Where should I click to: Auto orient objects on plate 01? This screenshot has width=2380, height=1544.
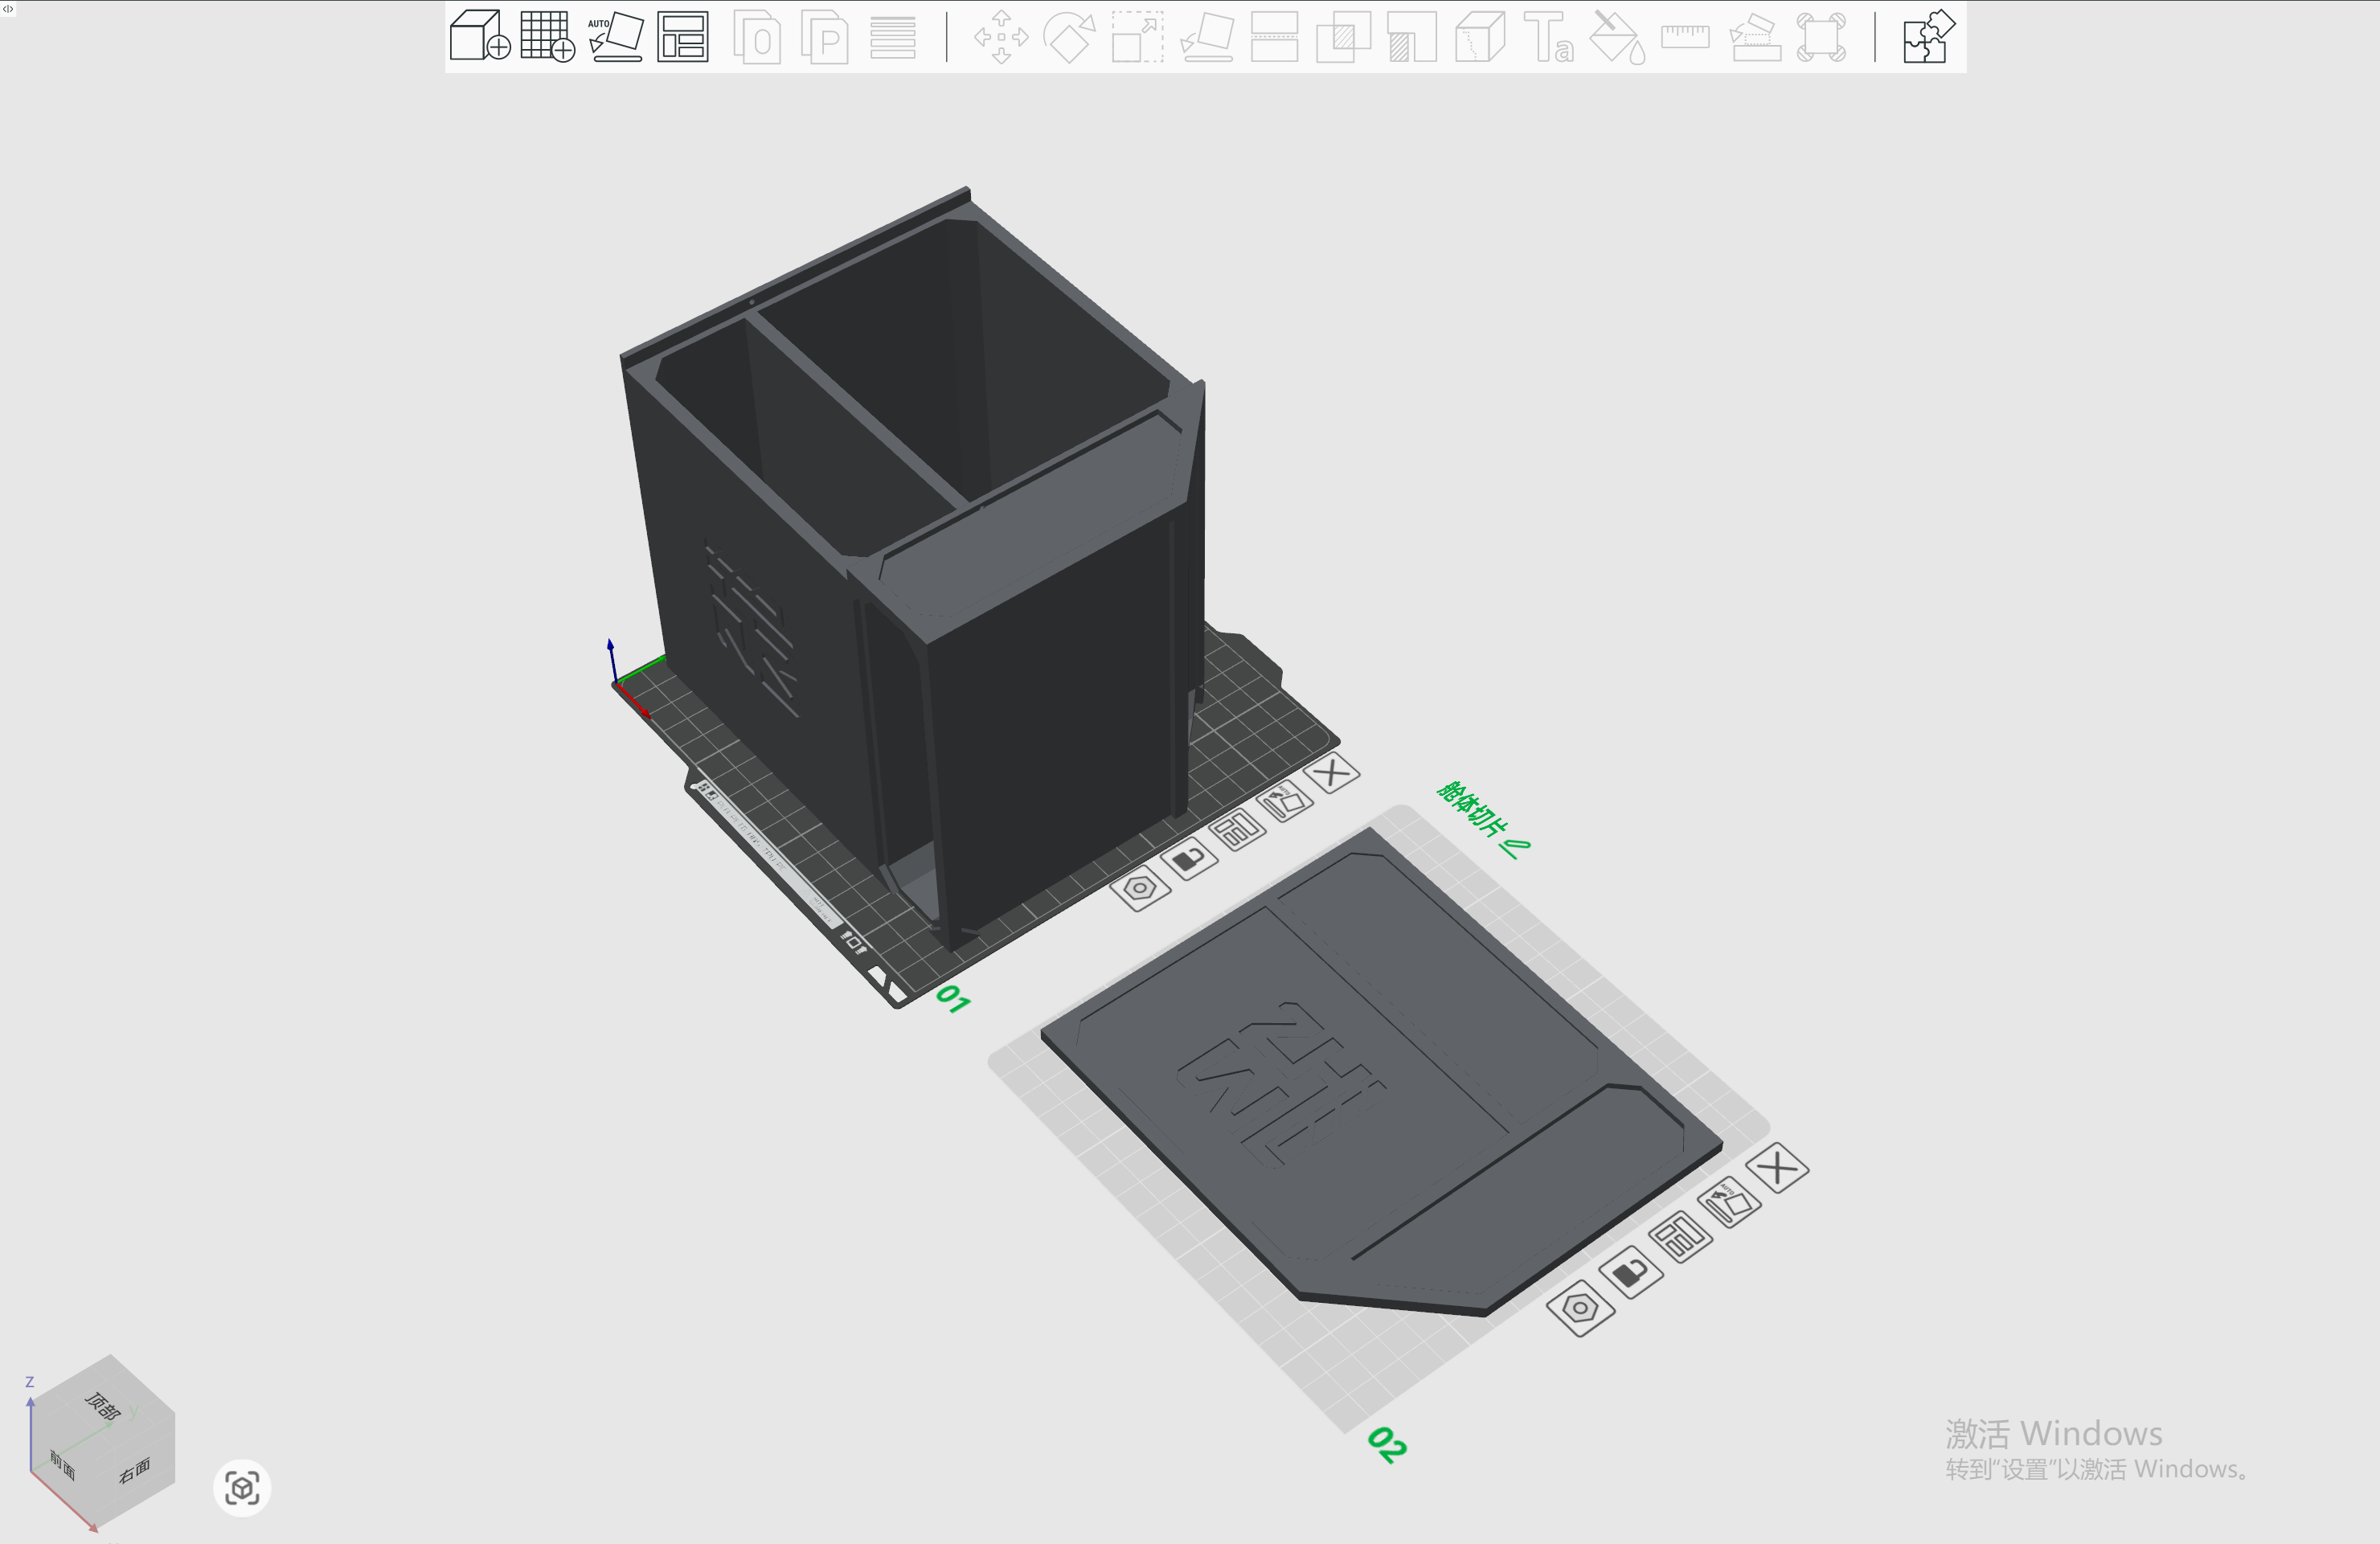coord(1285,801)
